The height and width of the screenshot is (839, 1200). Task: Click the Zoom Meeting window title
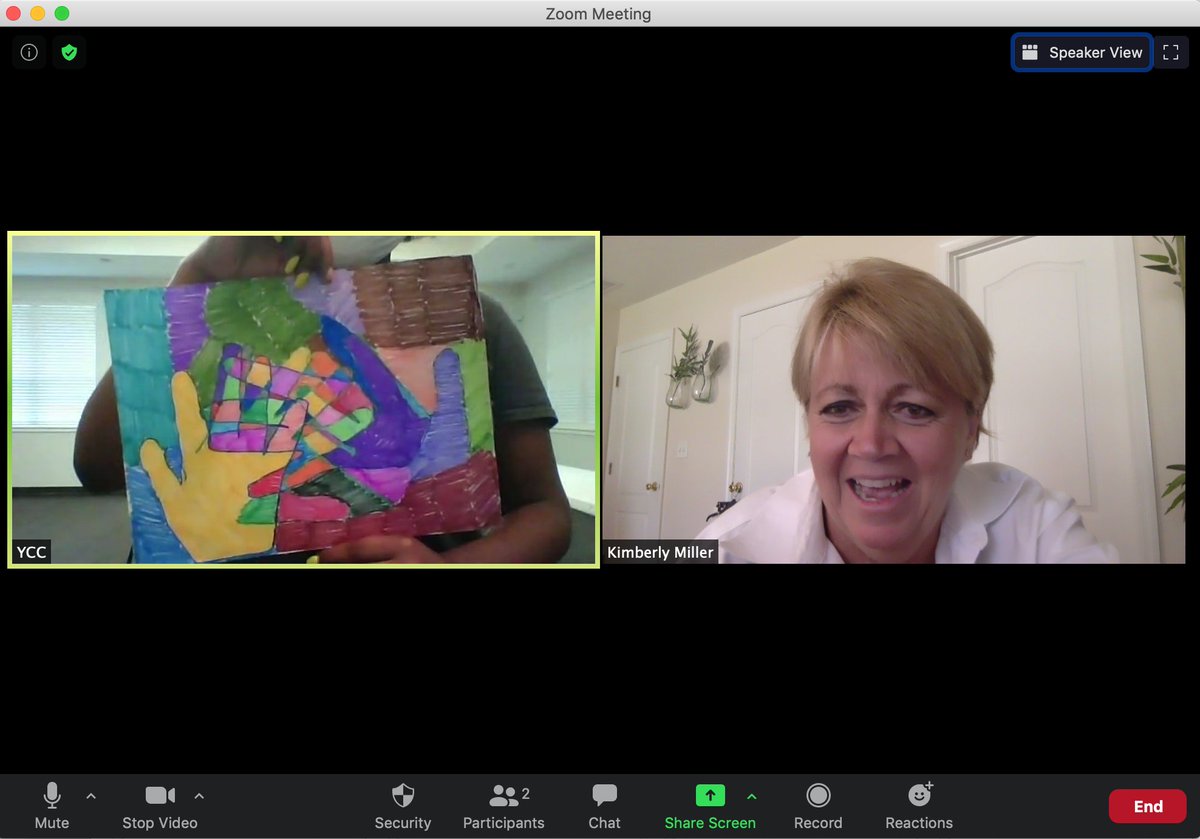pyautogui.click(x=598, y=14)
